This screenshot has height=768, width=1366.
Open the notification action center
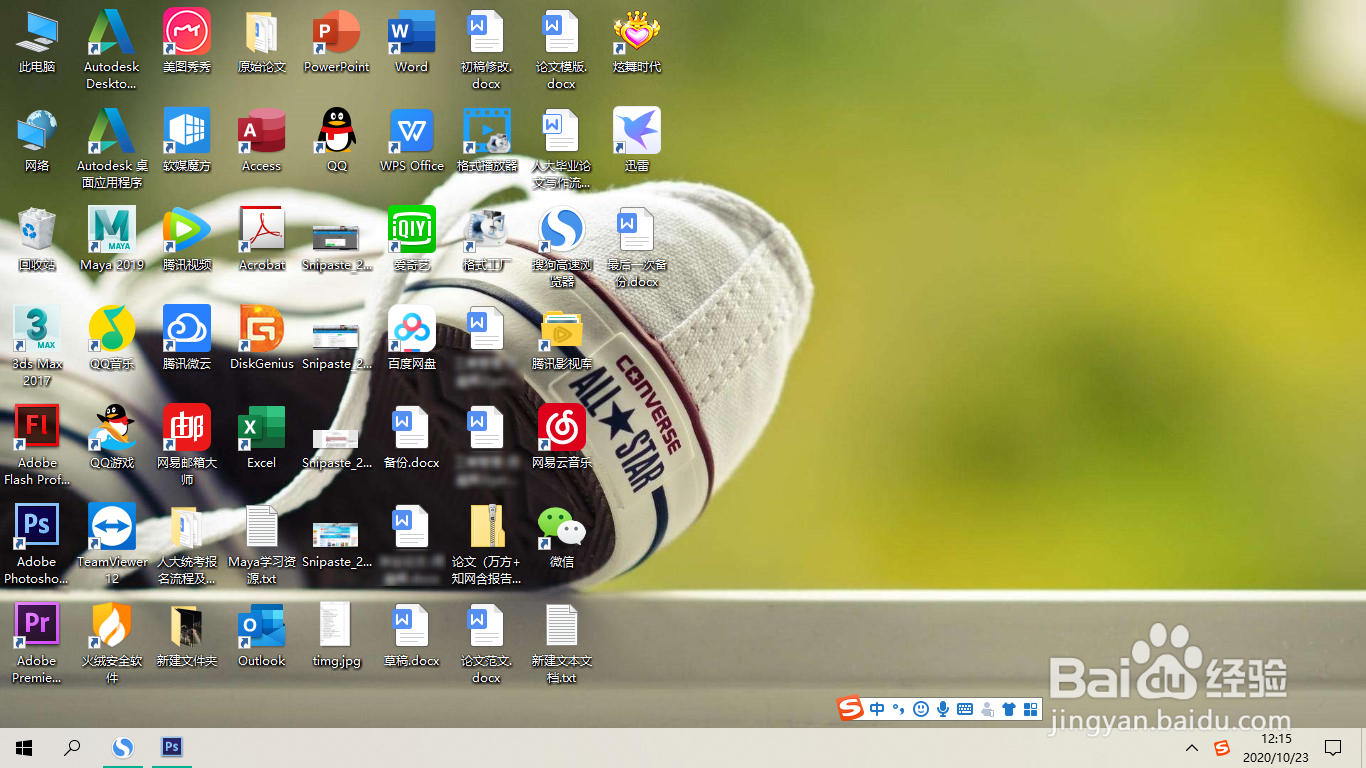tap(1333, 747)
